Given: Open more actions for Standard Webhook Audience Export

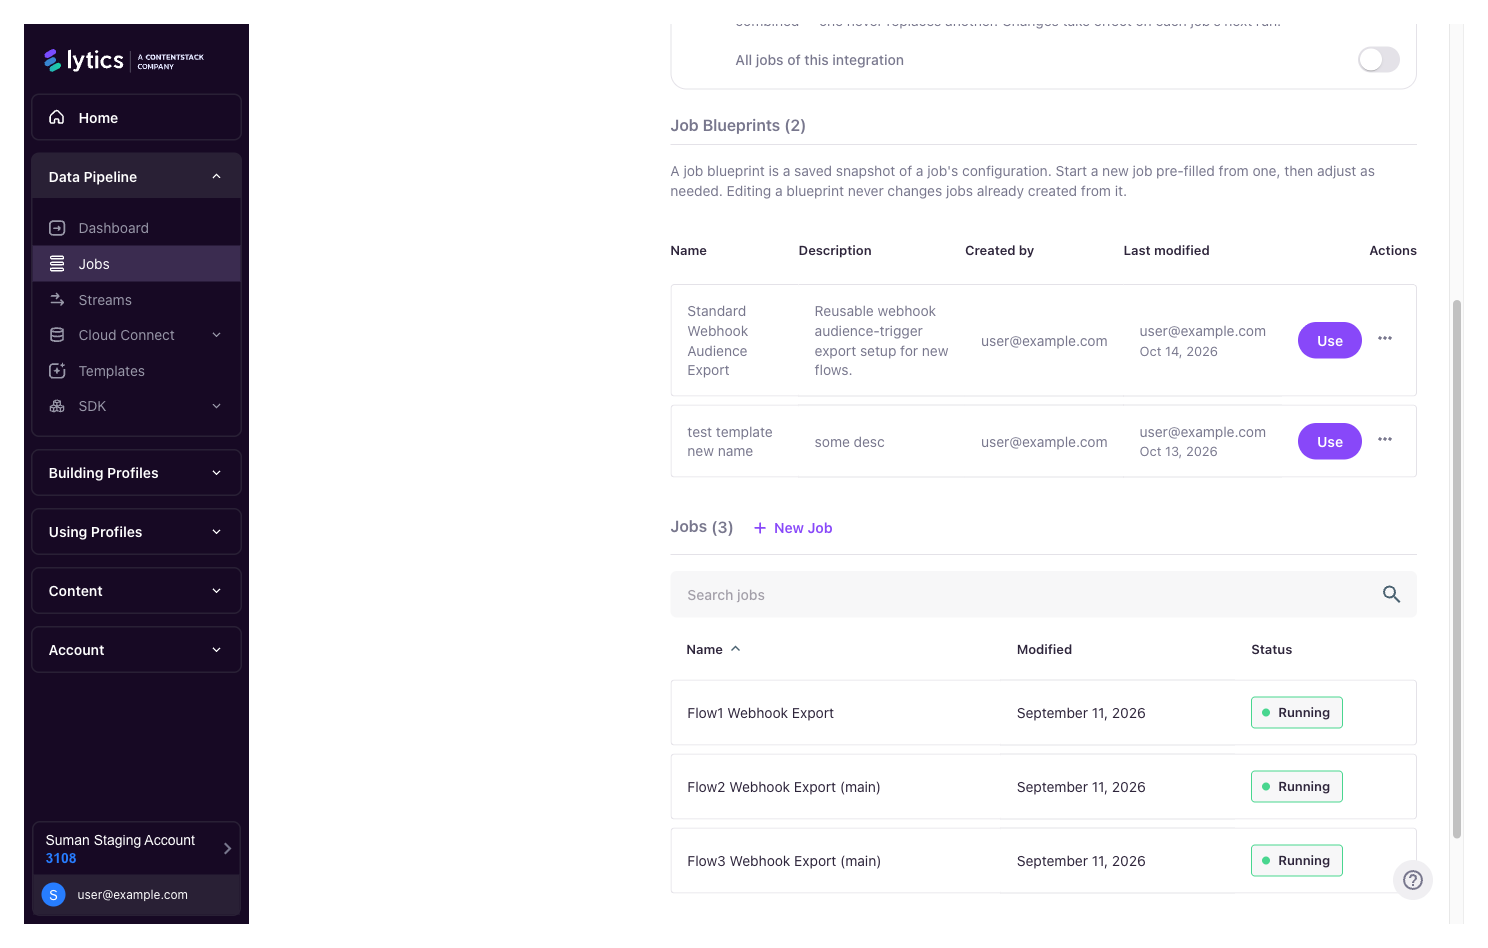Looking at the screenshot, I should (x=1385, y=339).
